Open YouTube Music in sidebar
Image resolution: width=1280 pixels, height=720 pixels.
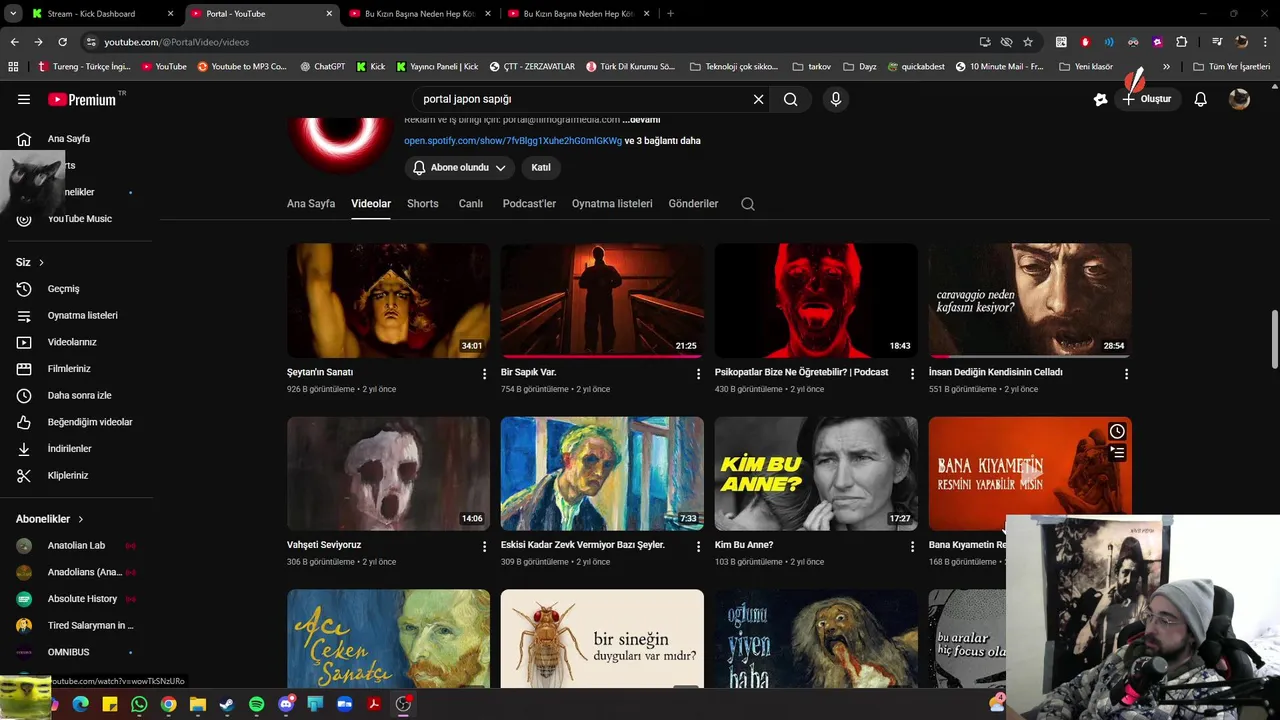pyautogui.click(x=79, y=218)
